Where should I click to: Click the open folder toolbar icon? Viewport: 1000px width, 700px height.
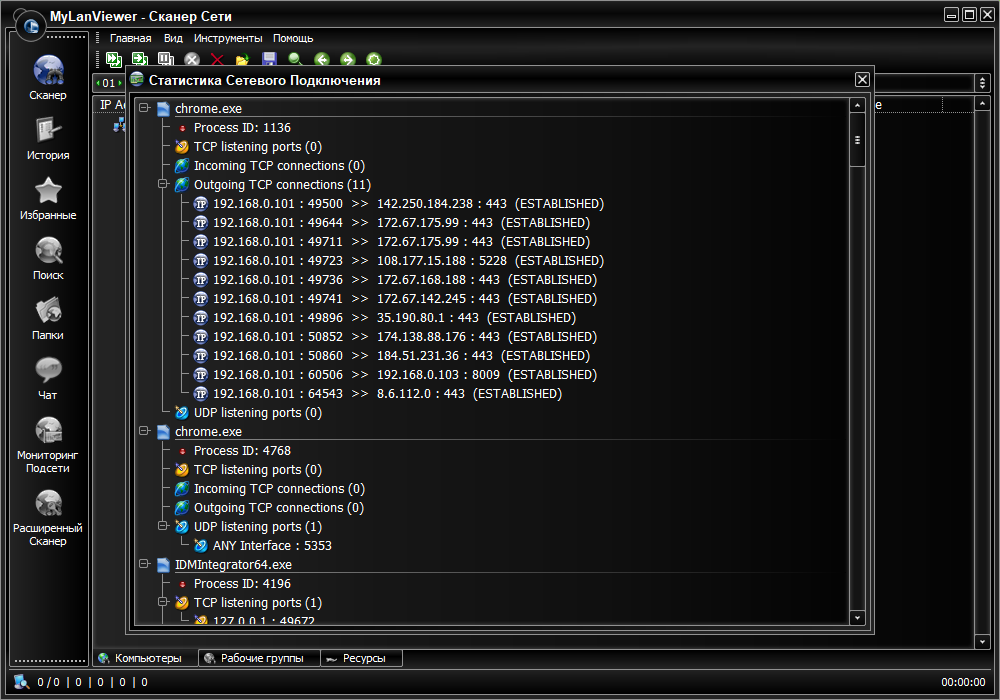(x=242, y=60)
